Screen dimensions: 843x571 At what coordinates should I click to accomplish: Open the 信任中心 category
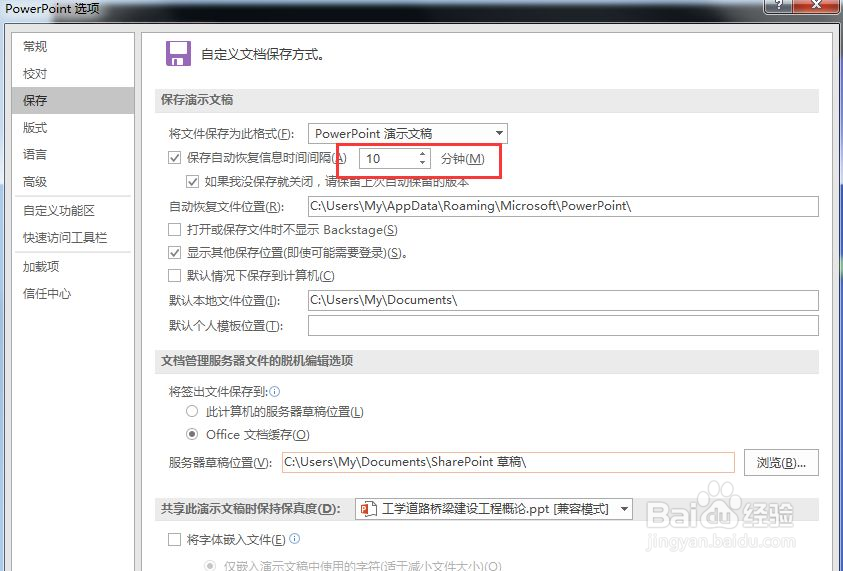click(73, 294)
